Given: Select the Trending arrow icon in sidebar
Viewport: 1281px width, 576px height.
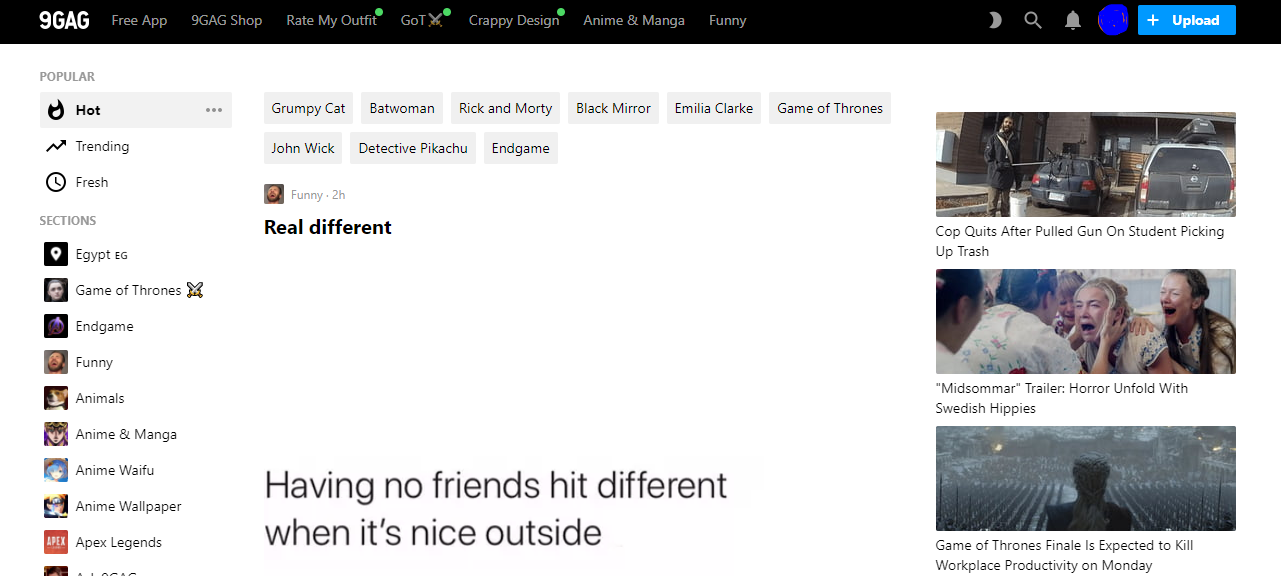Looking at the screenshot, I should pyautogui.click(x=56, y=146).
